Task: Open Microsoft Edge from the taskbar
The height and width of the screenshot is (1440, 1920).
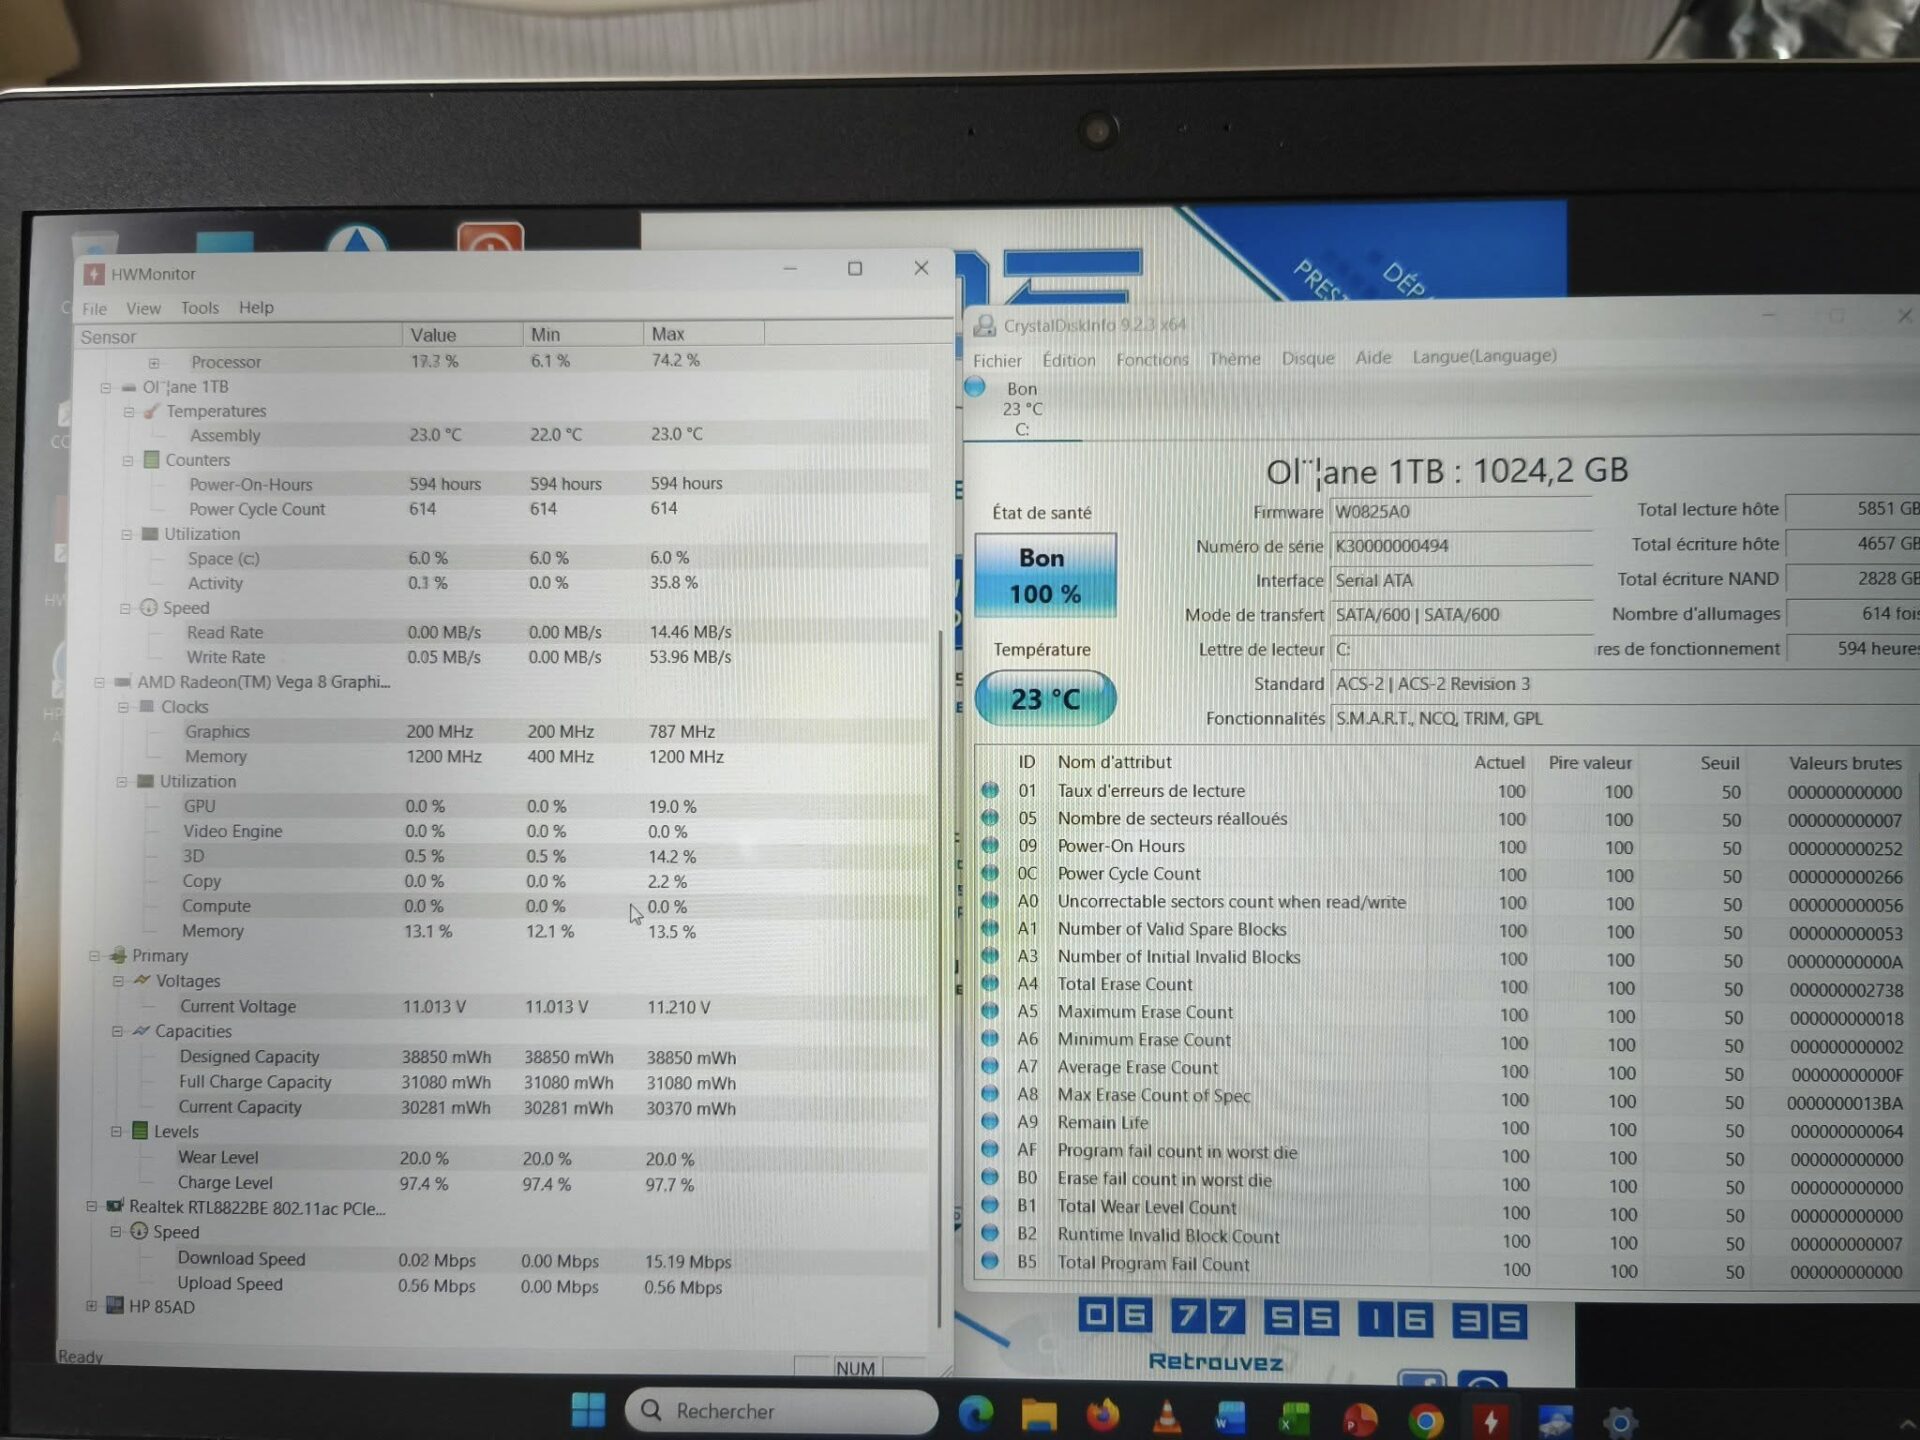Action: point(975,1413)
